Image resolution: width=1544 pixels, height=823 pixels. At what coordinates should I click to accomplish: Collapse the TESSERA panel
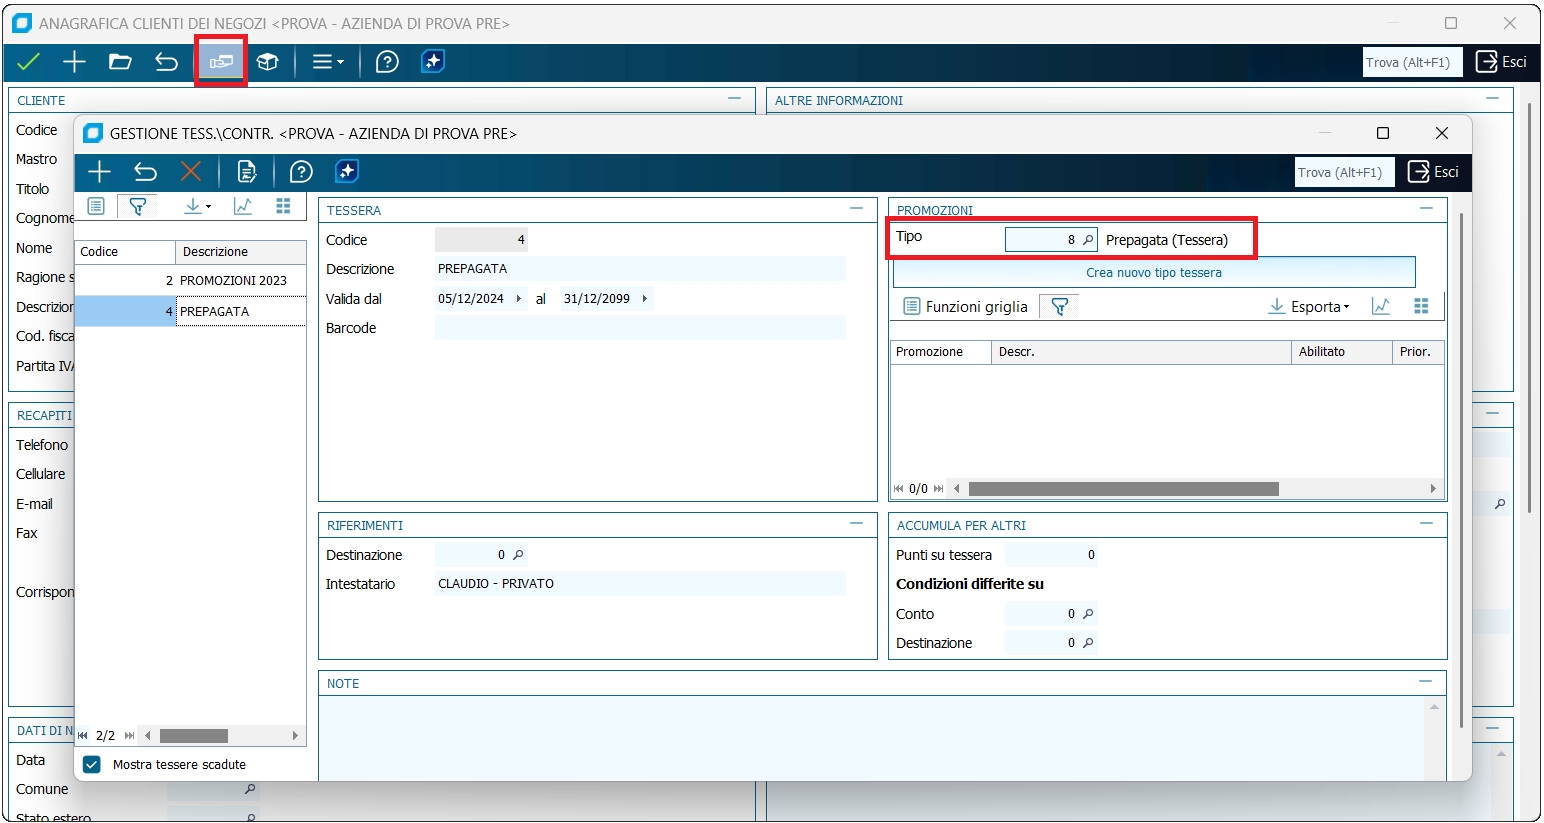click(856, 209)
